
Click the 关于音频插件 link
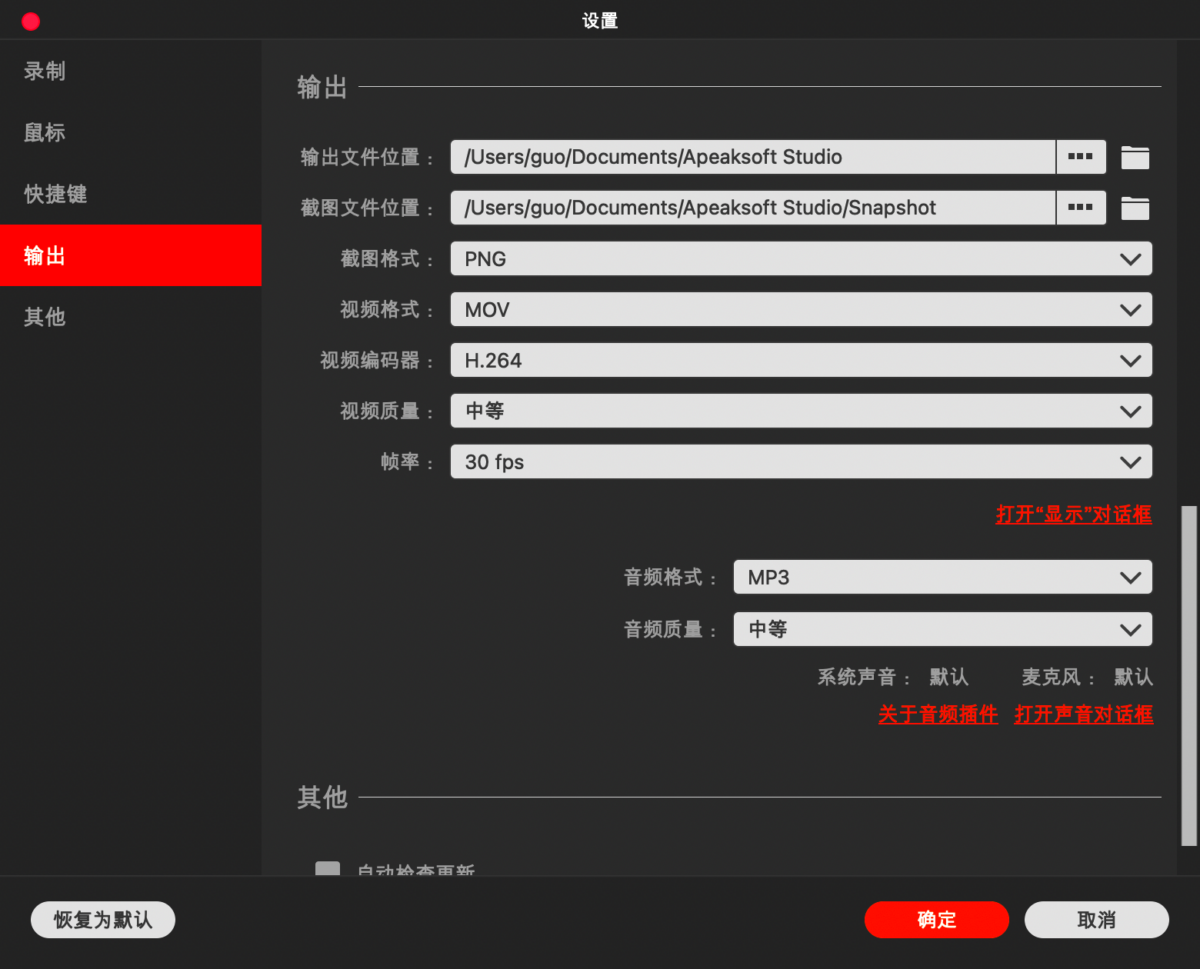pyautogui.click(x=938, y=714)
